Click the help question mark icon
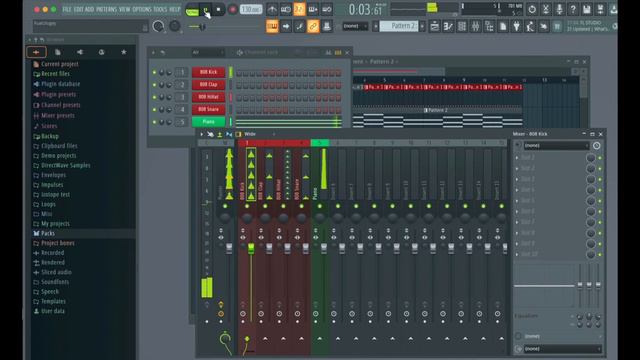Screen dimensions: 640x360 pyautogui.click(x=573, y=9)
